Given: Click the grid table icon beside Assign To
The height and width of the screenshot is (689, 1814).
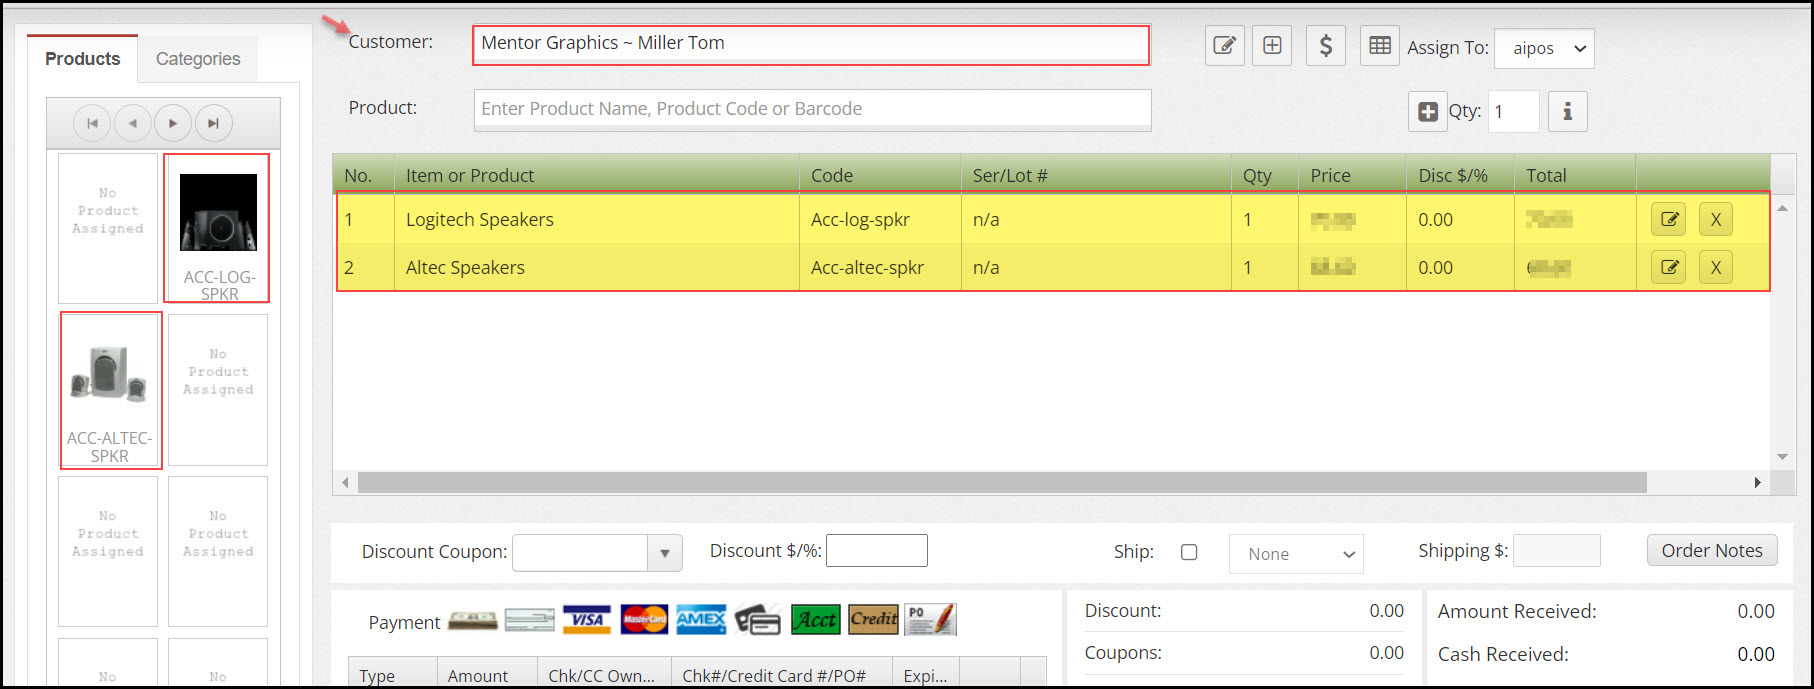Looking at the screenshot, I should [x=1379, y=46].
